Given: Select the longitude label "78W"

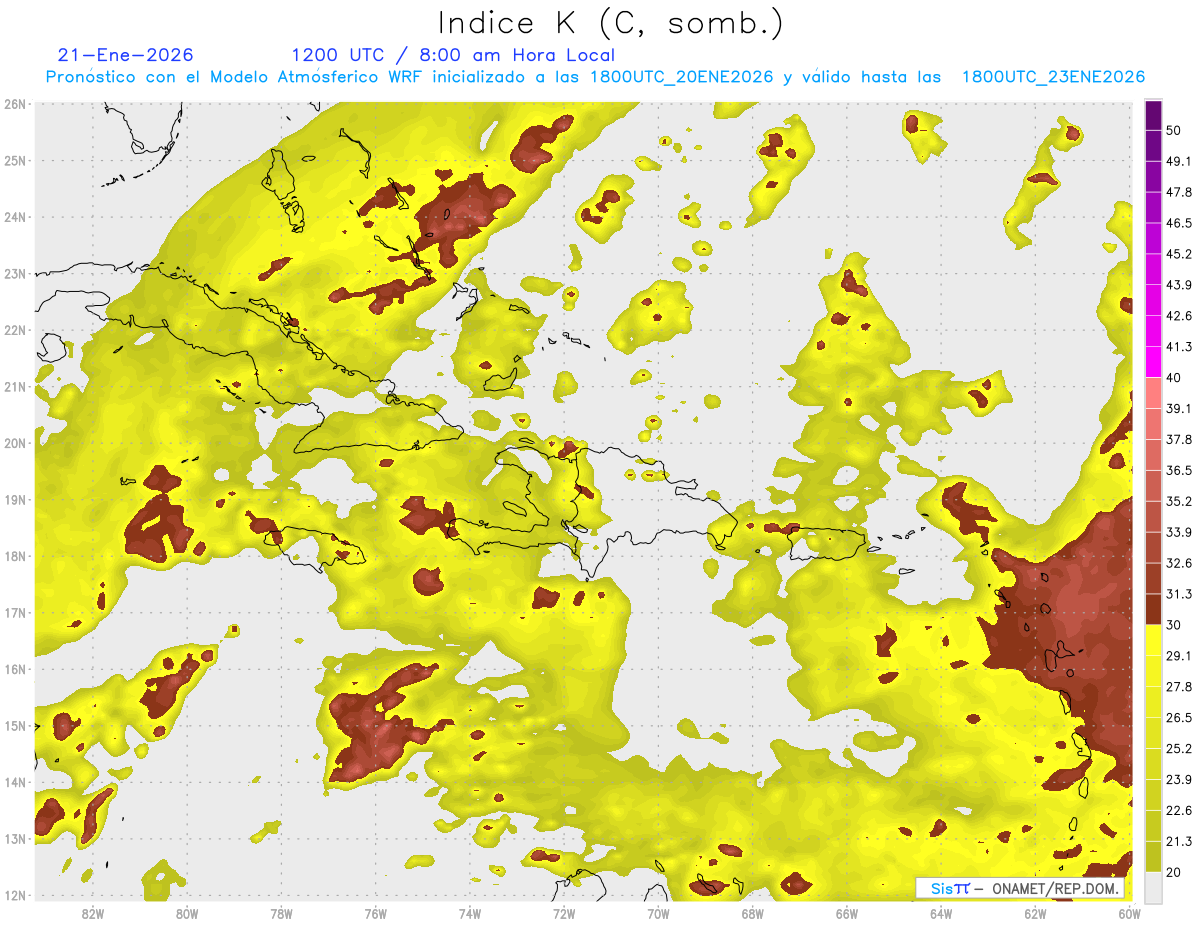Looking at the screenshot, I should (x=281, y=913).
